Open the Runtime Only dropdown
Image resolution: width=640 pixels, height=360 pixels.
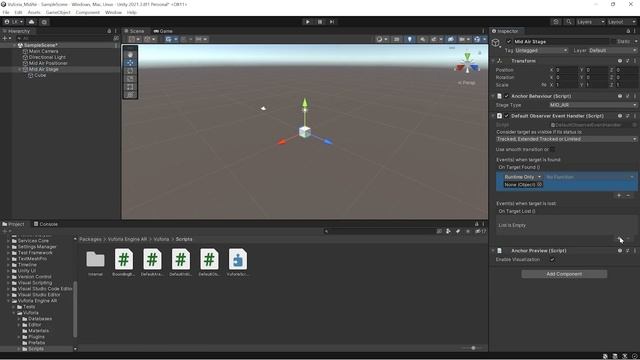pos(523,177)
